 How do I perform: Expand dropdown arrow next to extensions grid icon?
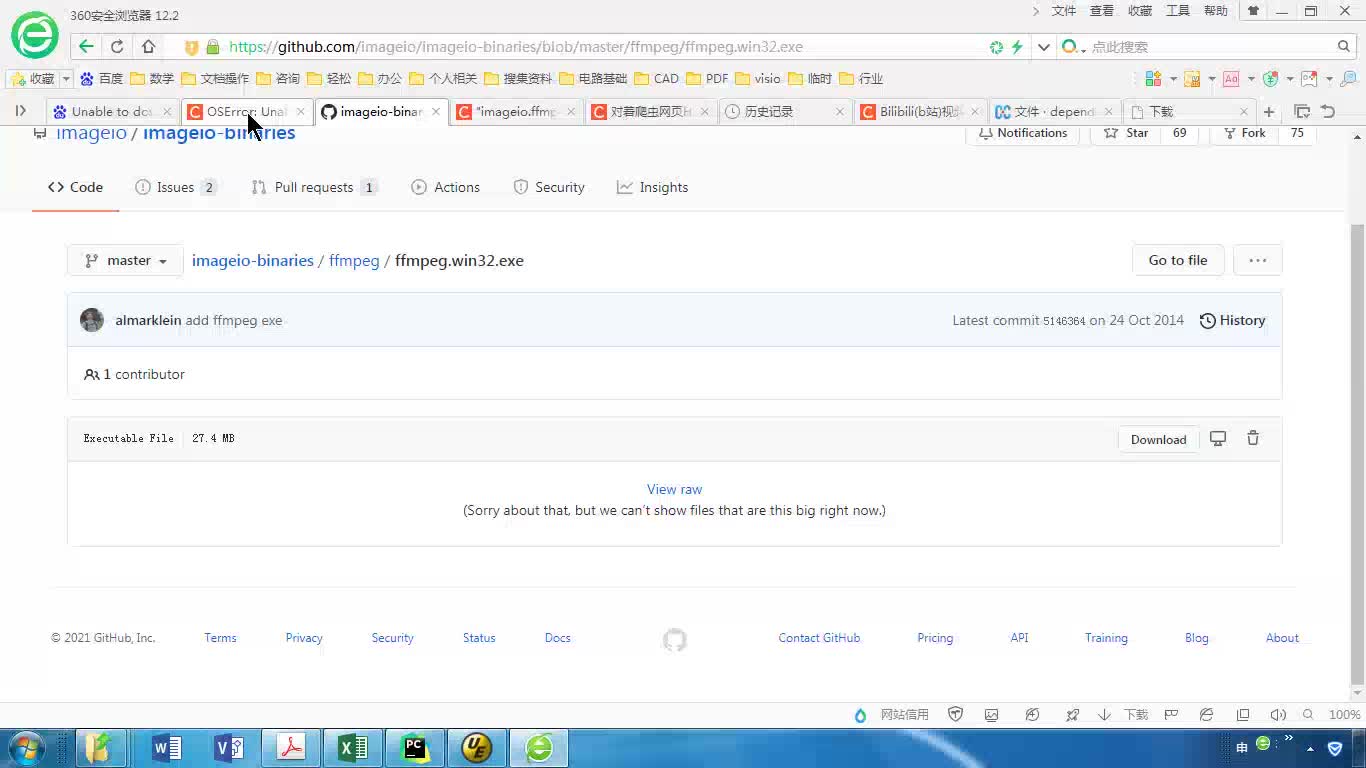coord(1172,79)
